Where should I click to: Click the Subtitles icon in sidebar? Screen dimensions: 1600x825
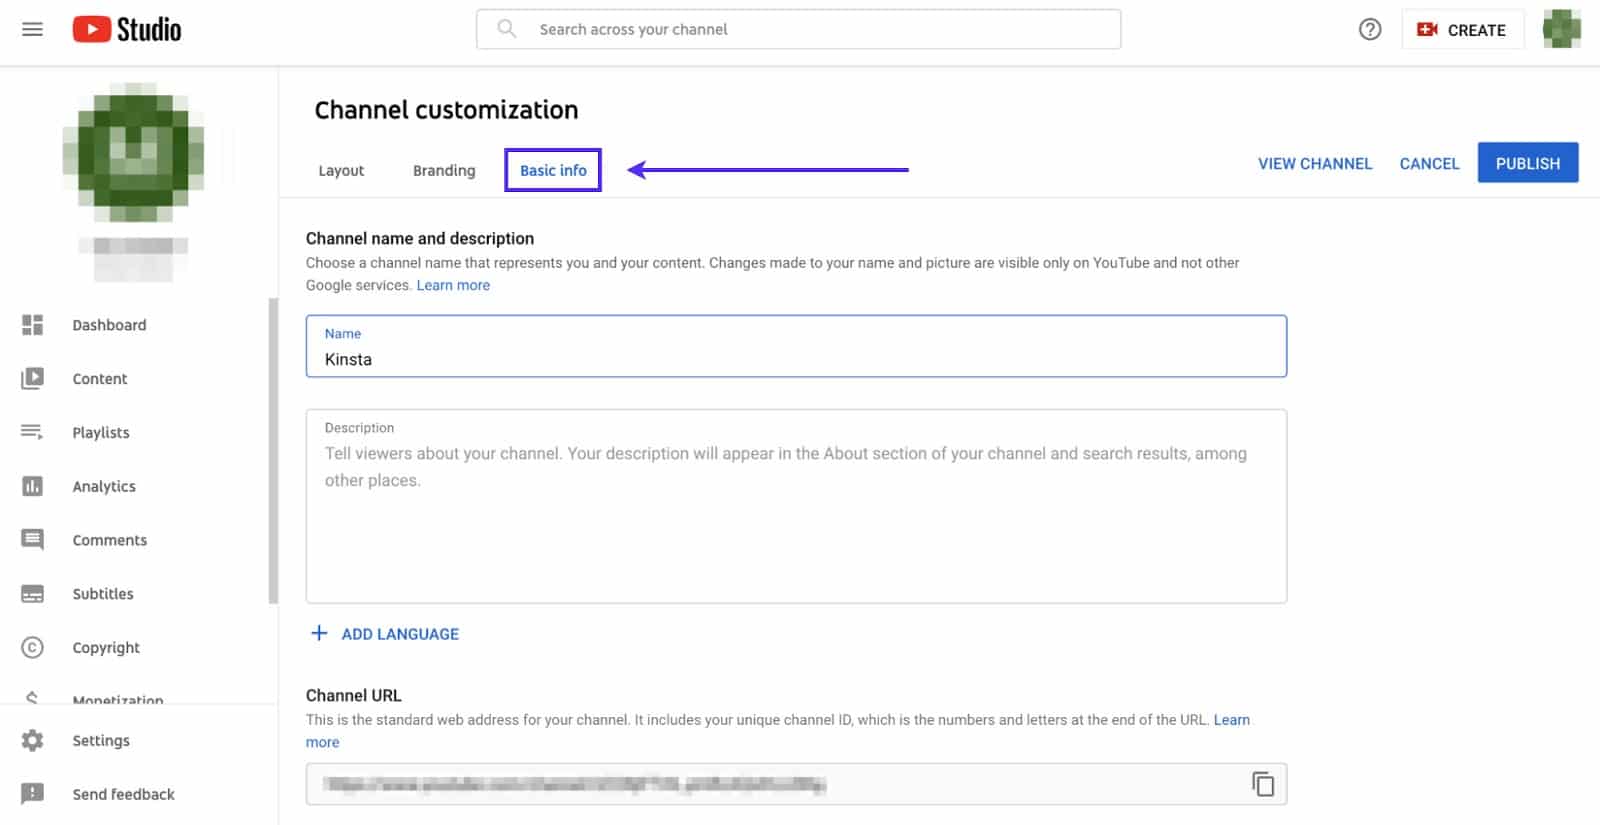coord(32,594)
